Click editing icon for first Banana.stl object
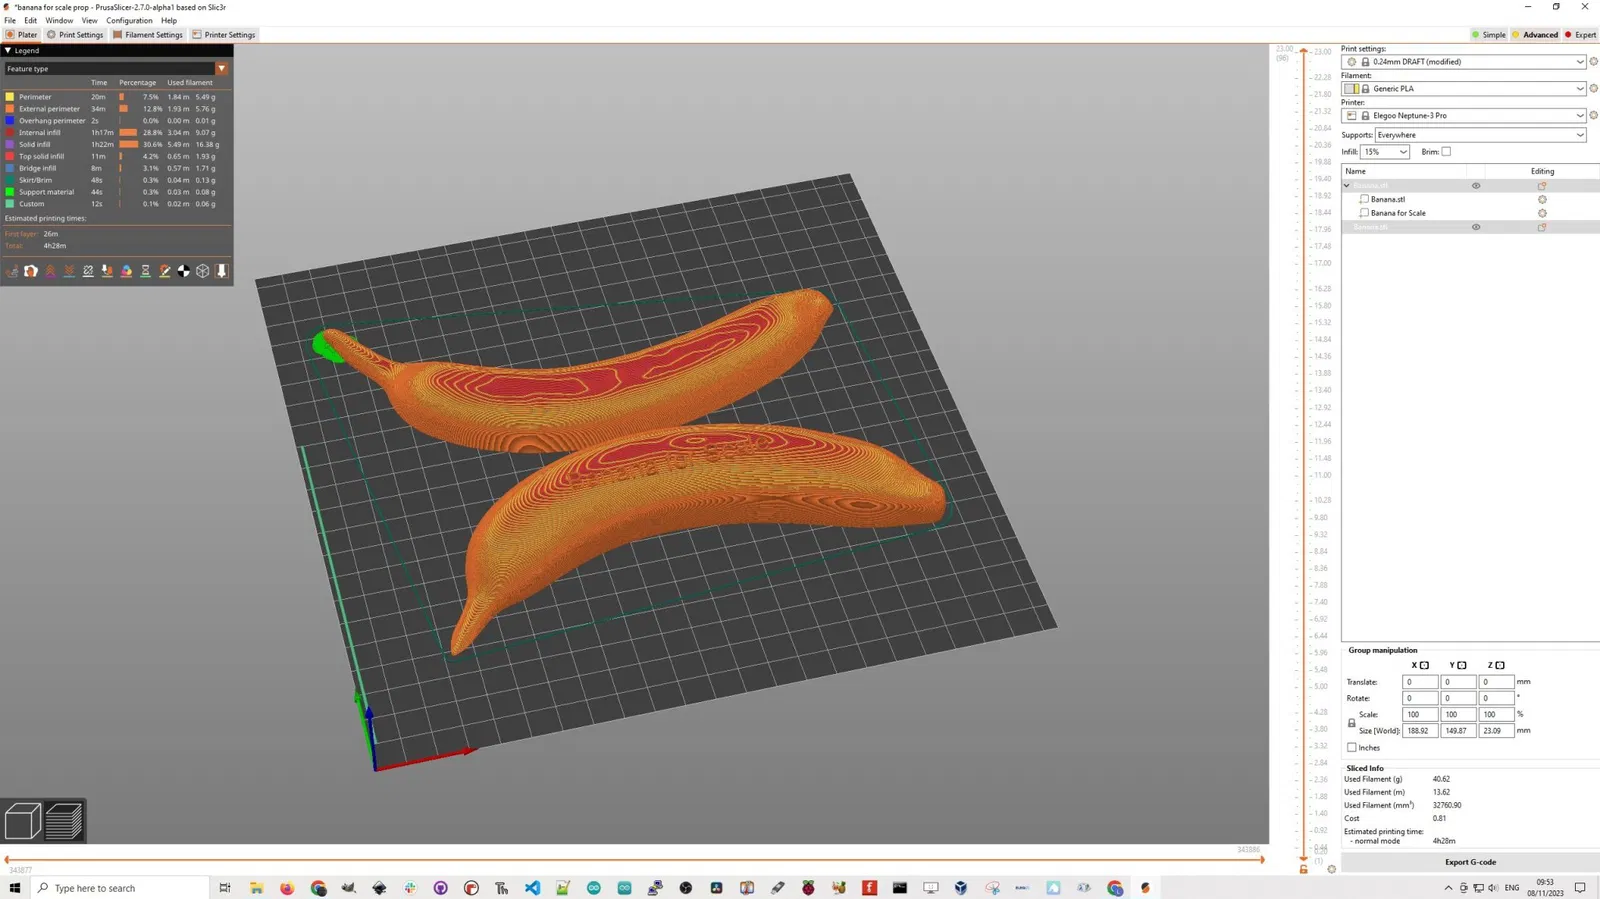The image size is (1600, 899). [x=1542, y=186]
